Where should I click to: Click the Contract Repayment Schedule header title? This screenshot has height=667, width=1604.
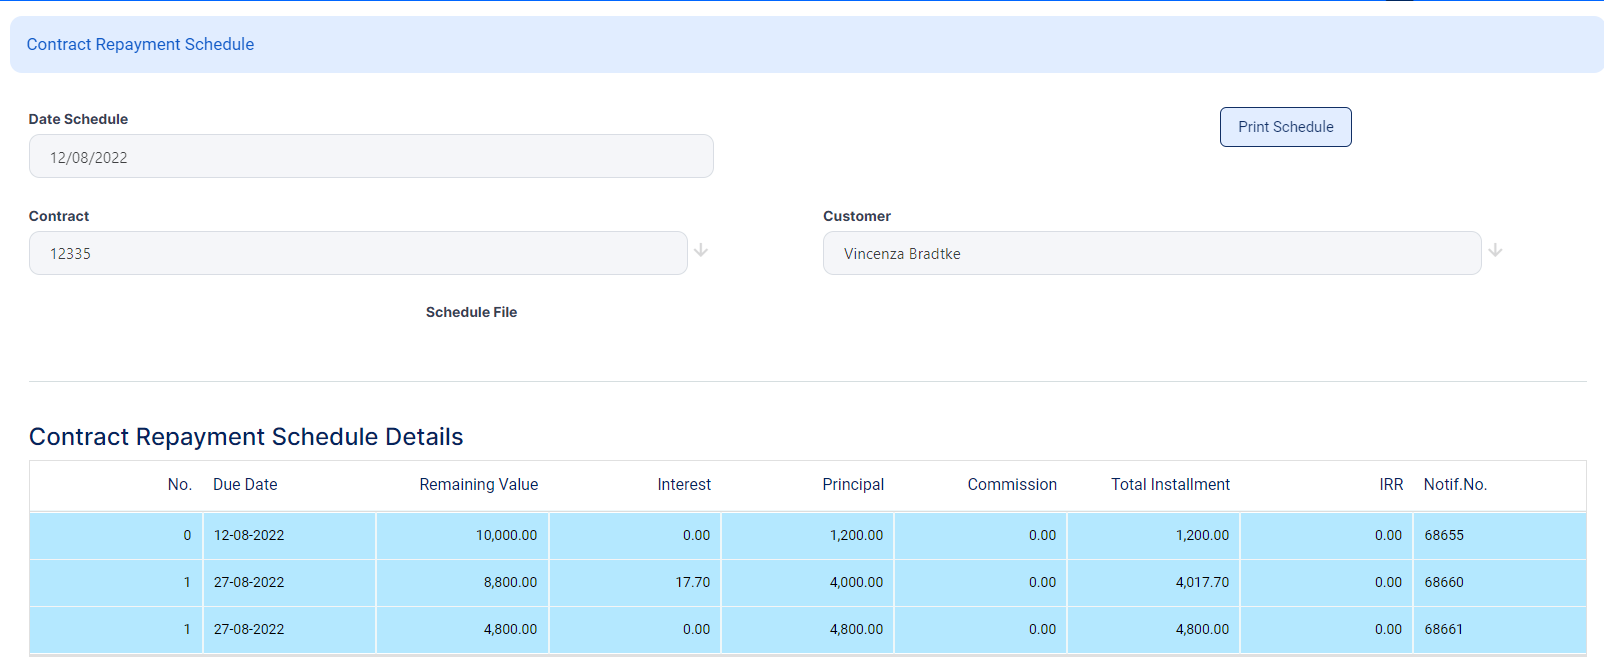coord(140,44)
